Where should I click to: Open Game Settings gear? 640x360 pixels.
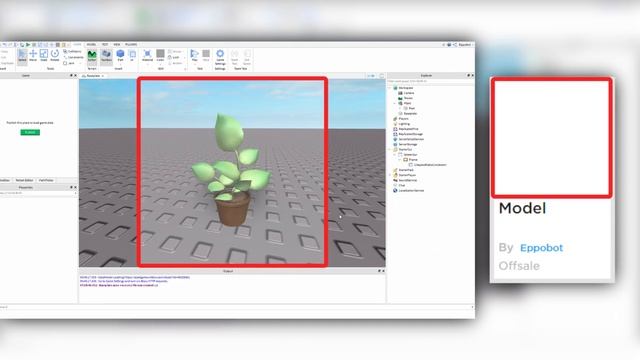220,57
